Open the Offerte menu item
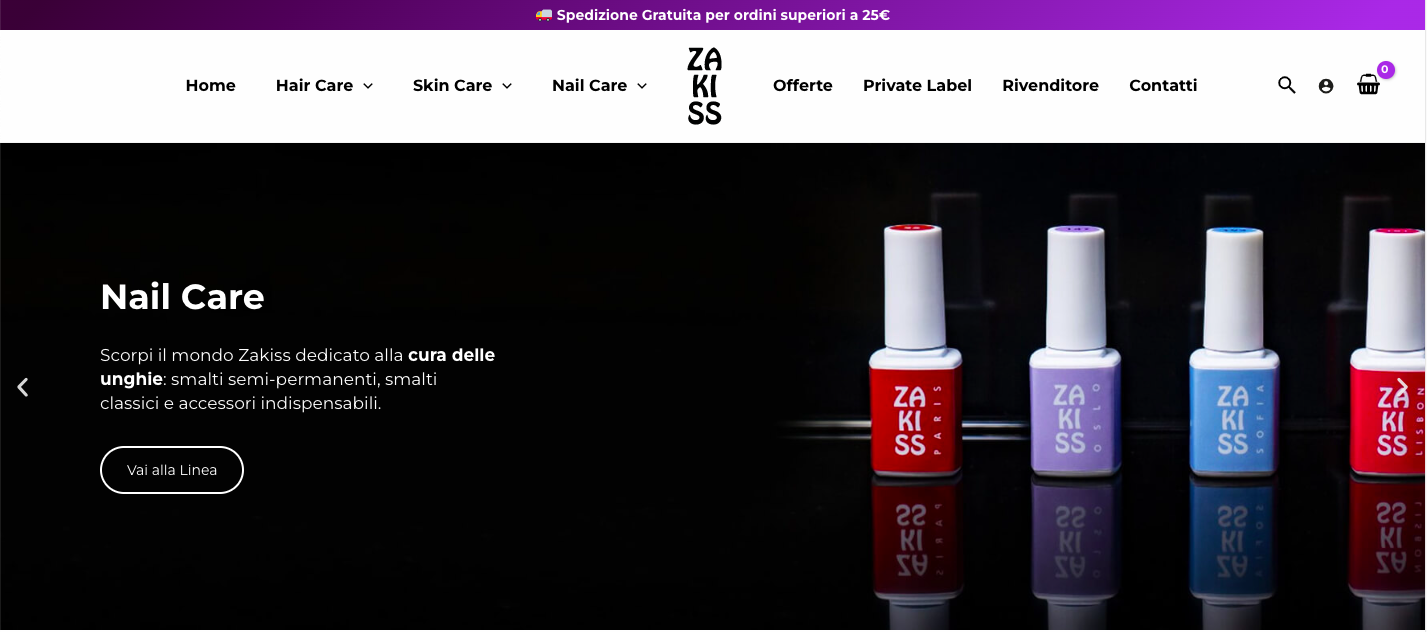This screenshot has width=1427, height=632. pyautogui.click(x=803, y=86)
